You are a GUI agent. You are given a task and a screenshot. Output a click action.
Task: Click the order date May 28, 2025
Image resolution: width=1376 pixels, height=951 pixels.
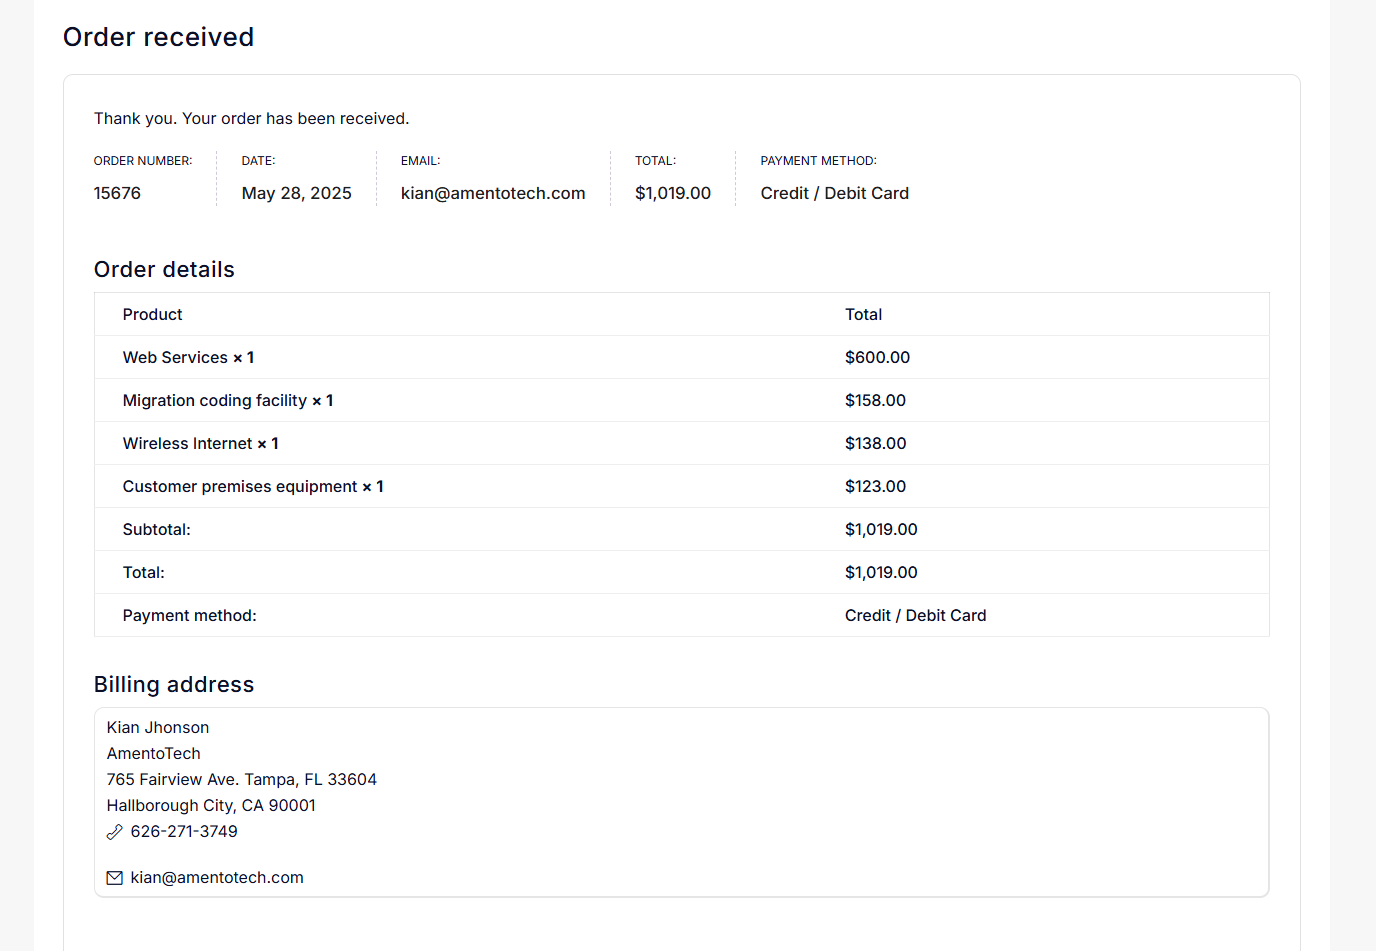pos(296,194)
